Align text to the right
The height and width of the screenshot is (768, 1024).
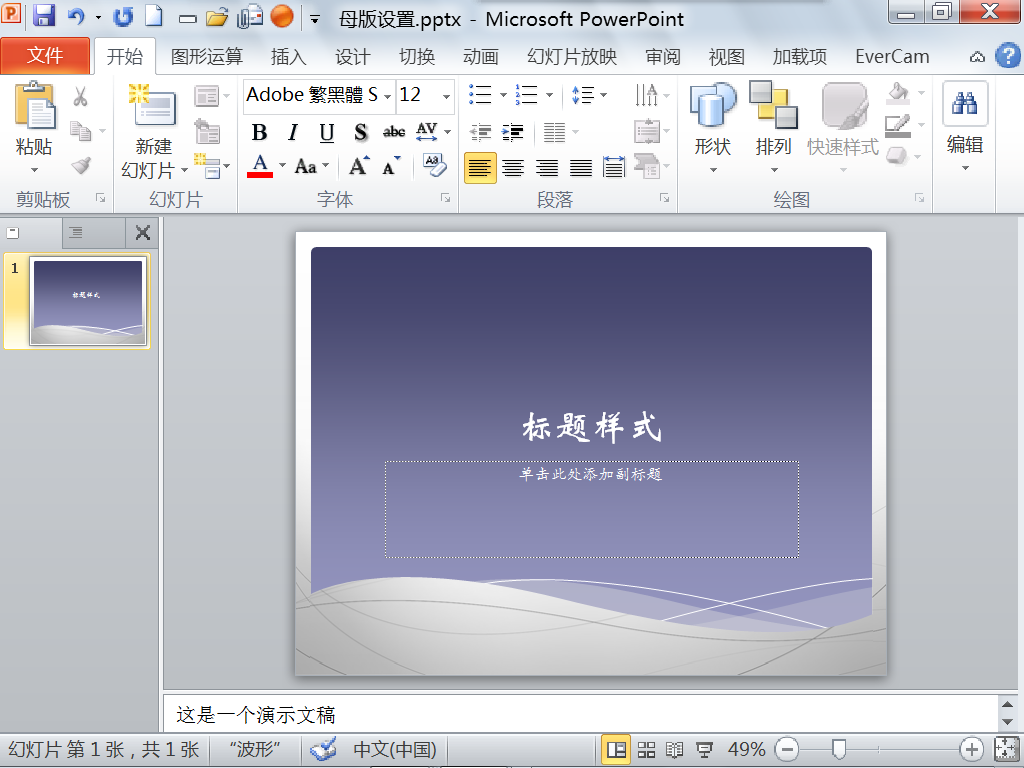tap(547, 167)
